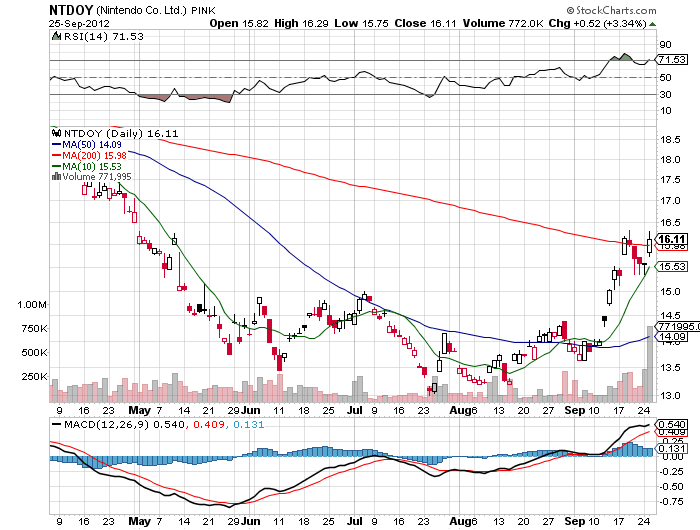Click the RSI value tag 71.53
The width and height of the screenshot is (700, 530).
(671, 59)
